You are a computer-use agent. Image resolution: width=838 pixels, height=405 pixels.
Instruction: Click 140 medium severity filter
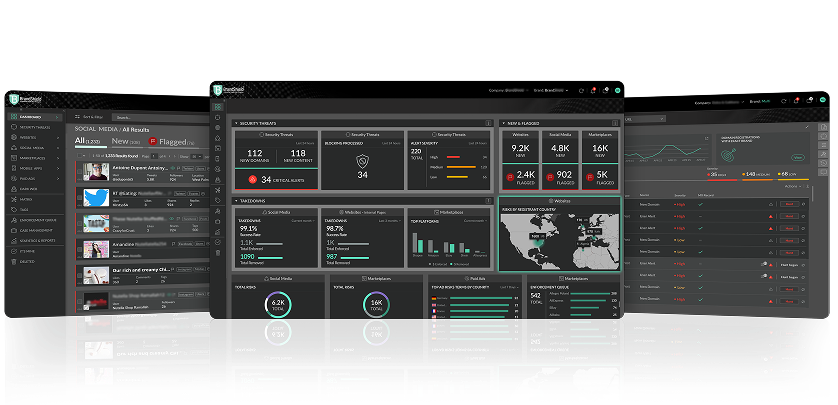(755, 174)
